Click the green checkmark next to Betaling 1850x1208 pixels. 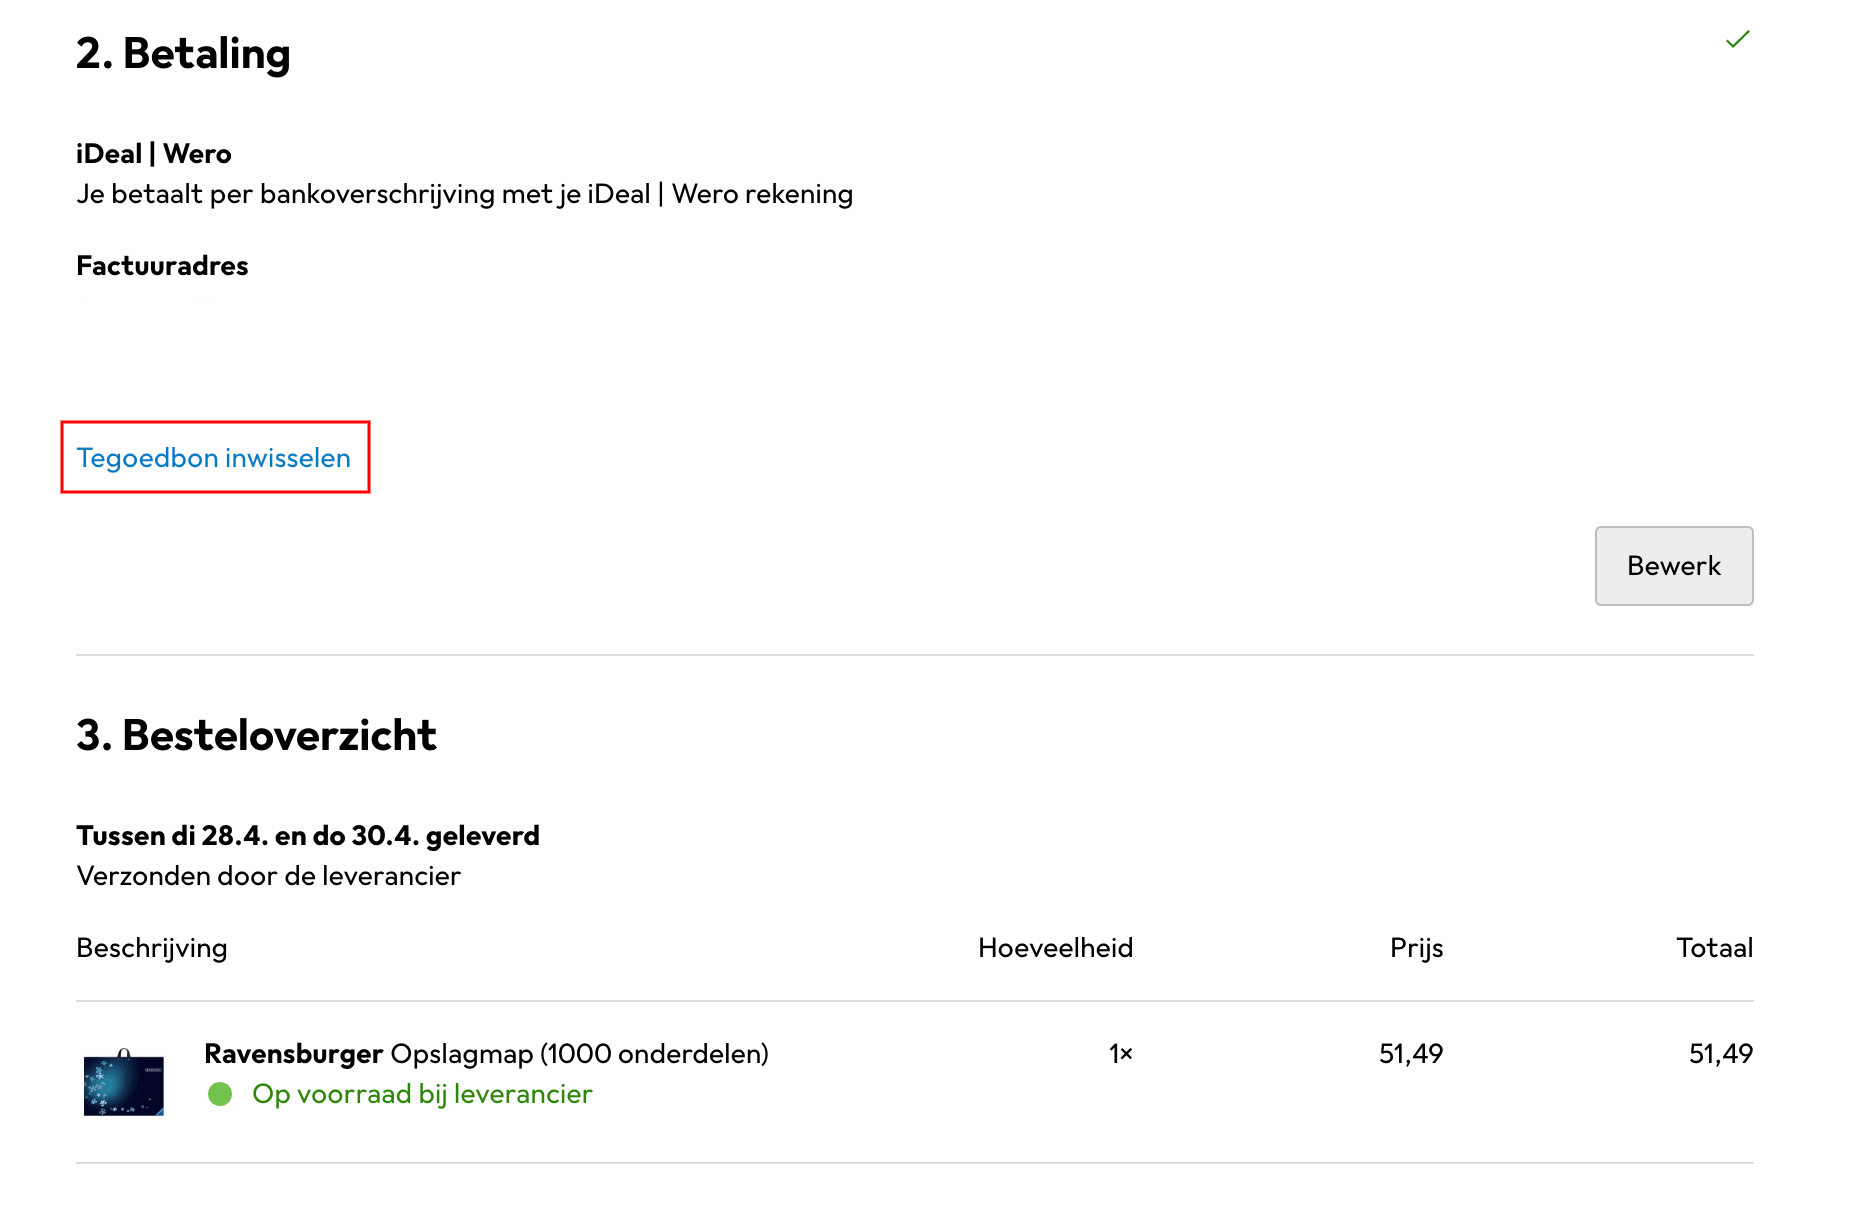point(1738,39)
